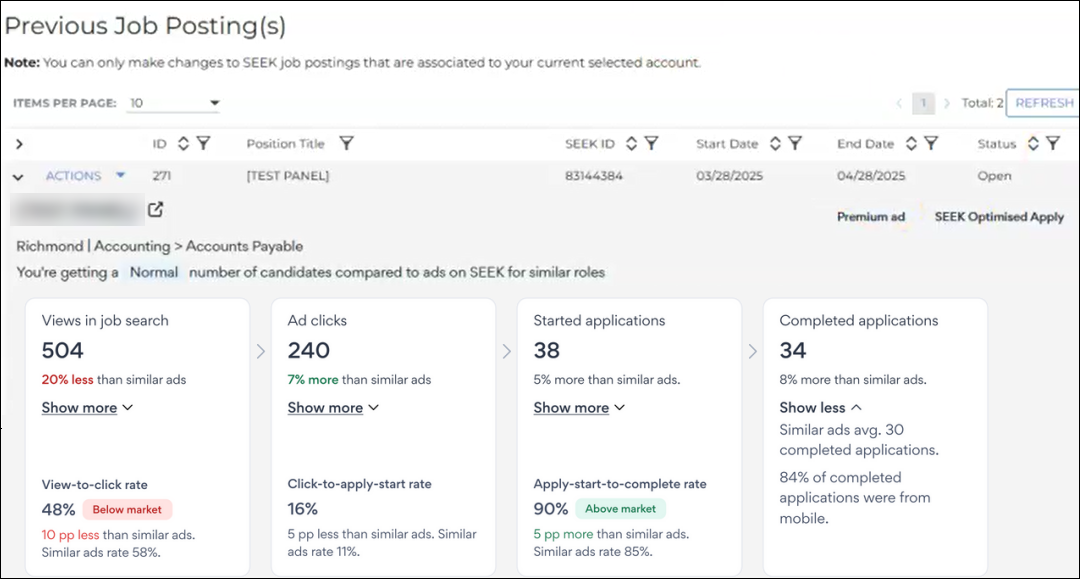Collapse the expanded row for job 271

(x=18, y=177)
